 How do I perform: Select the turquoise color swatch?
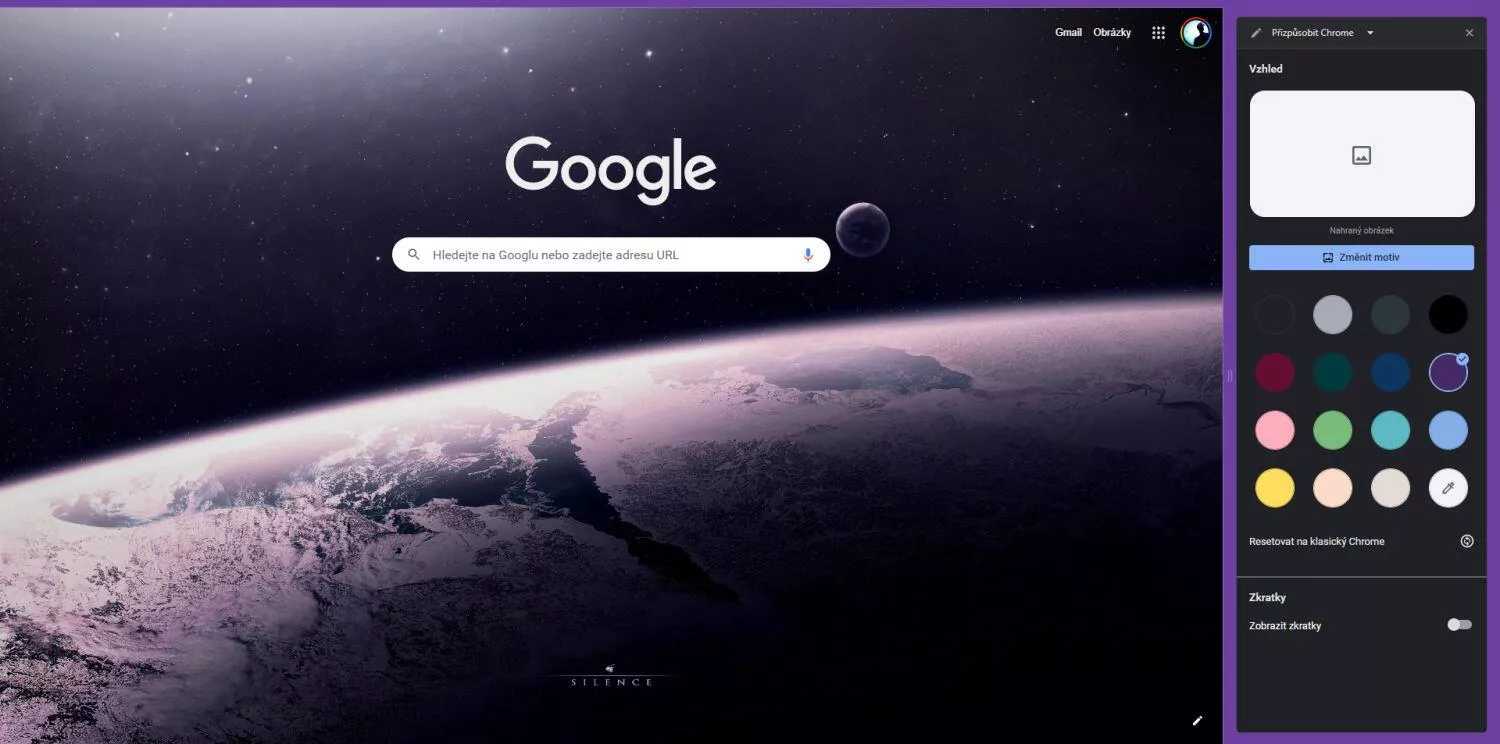(x=1390, y=430)
